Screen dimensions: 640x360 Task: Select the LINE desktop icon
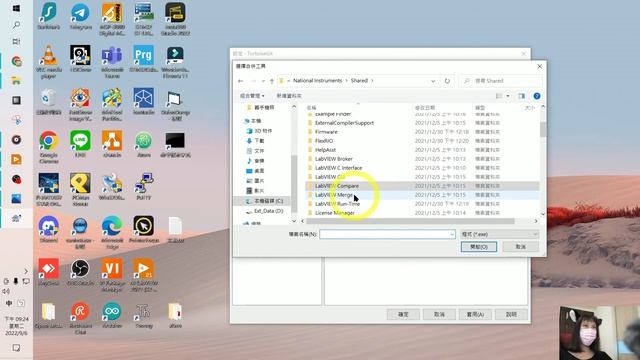80,144
